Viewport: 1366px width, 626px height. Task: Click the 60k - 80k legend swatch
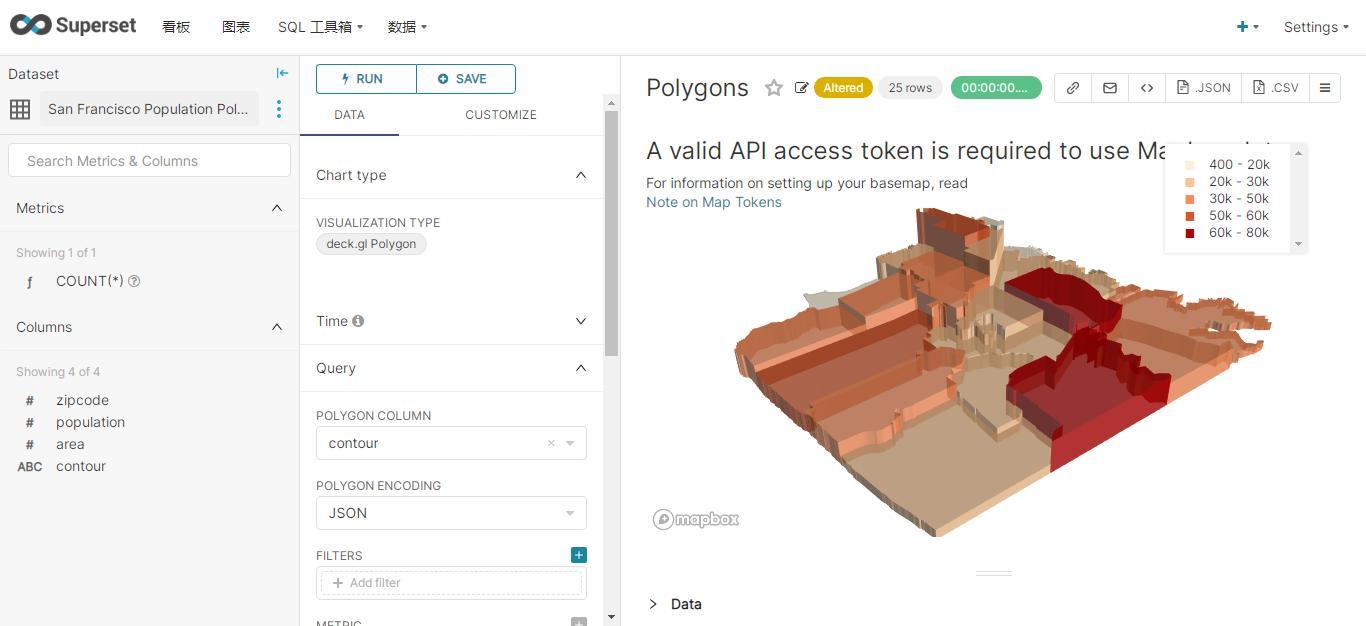(x=1190, y=233)
